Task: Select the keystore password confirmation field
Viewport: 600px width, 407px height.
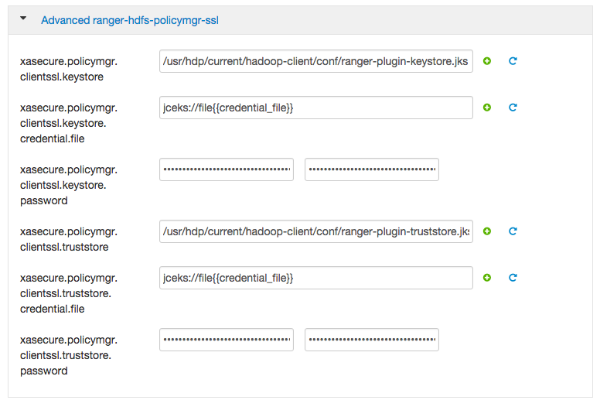Action: [x=372, y=170]
